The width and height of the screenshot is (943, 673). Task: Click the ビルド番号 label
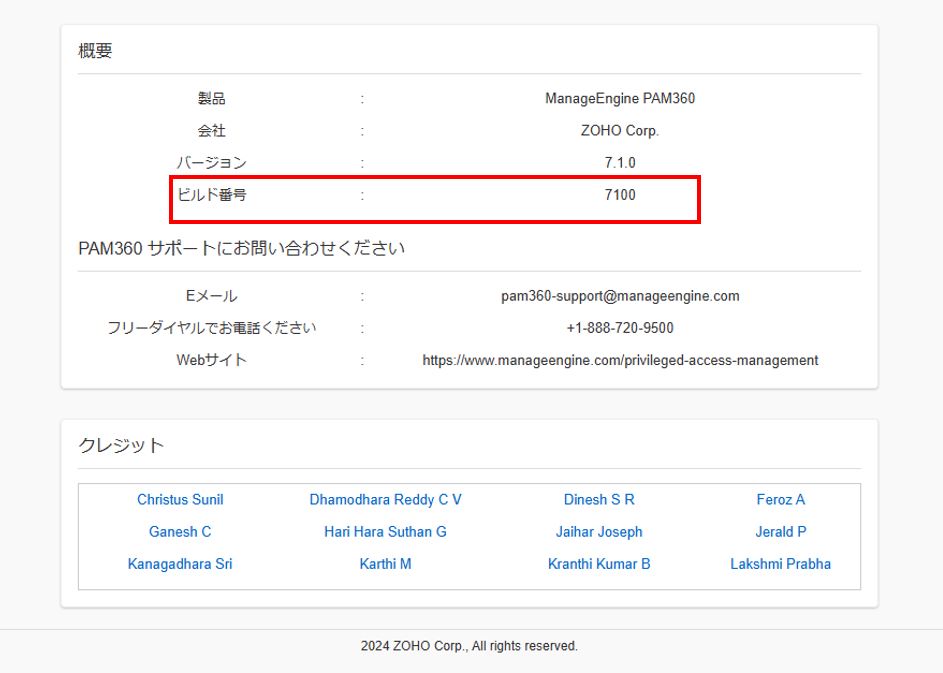[212, 195]
